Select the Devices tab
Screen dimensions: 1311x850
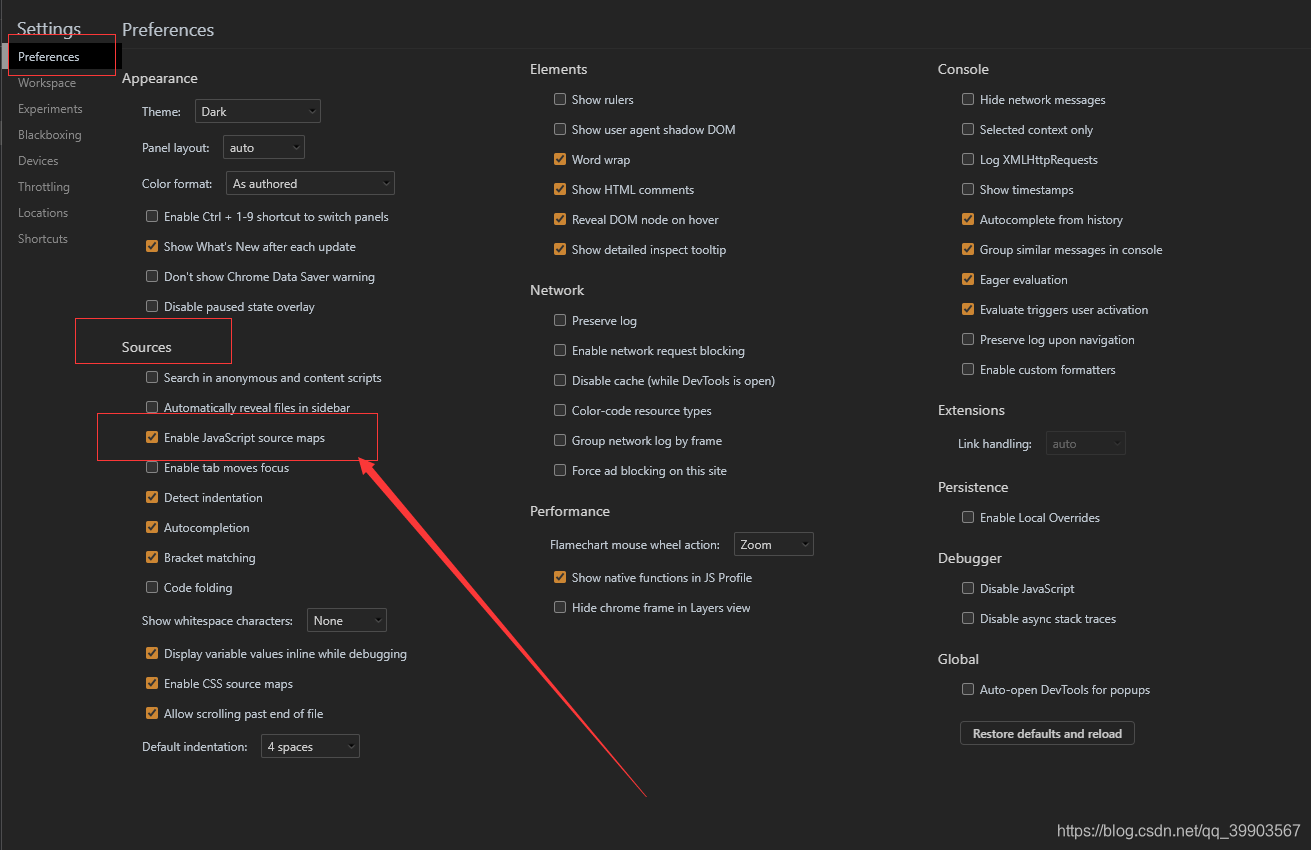38,161
